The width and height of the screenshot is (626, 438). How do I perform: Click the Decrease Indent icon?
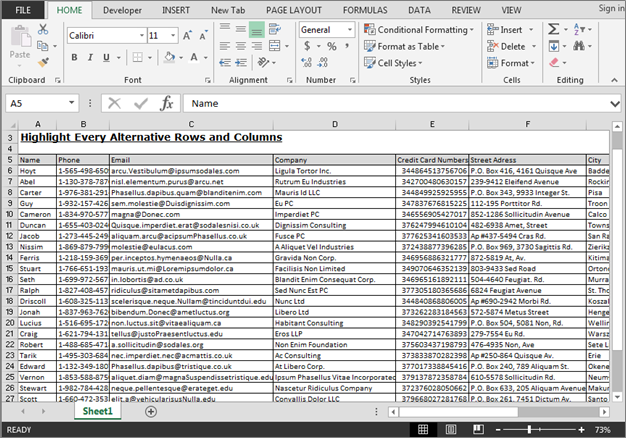(225, 62)
